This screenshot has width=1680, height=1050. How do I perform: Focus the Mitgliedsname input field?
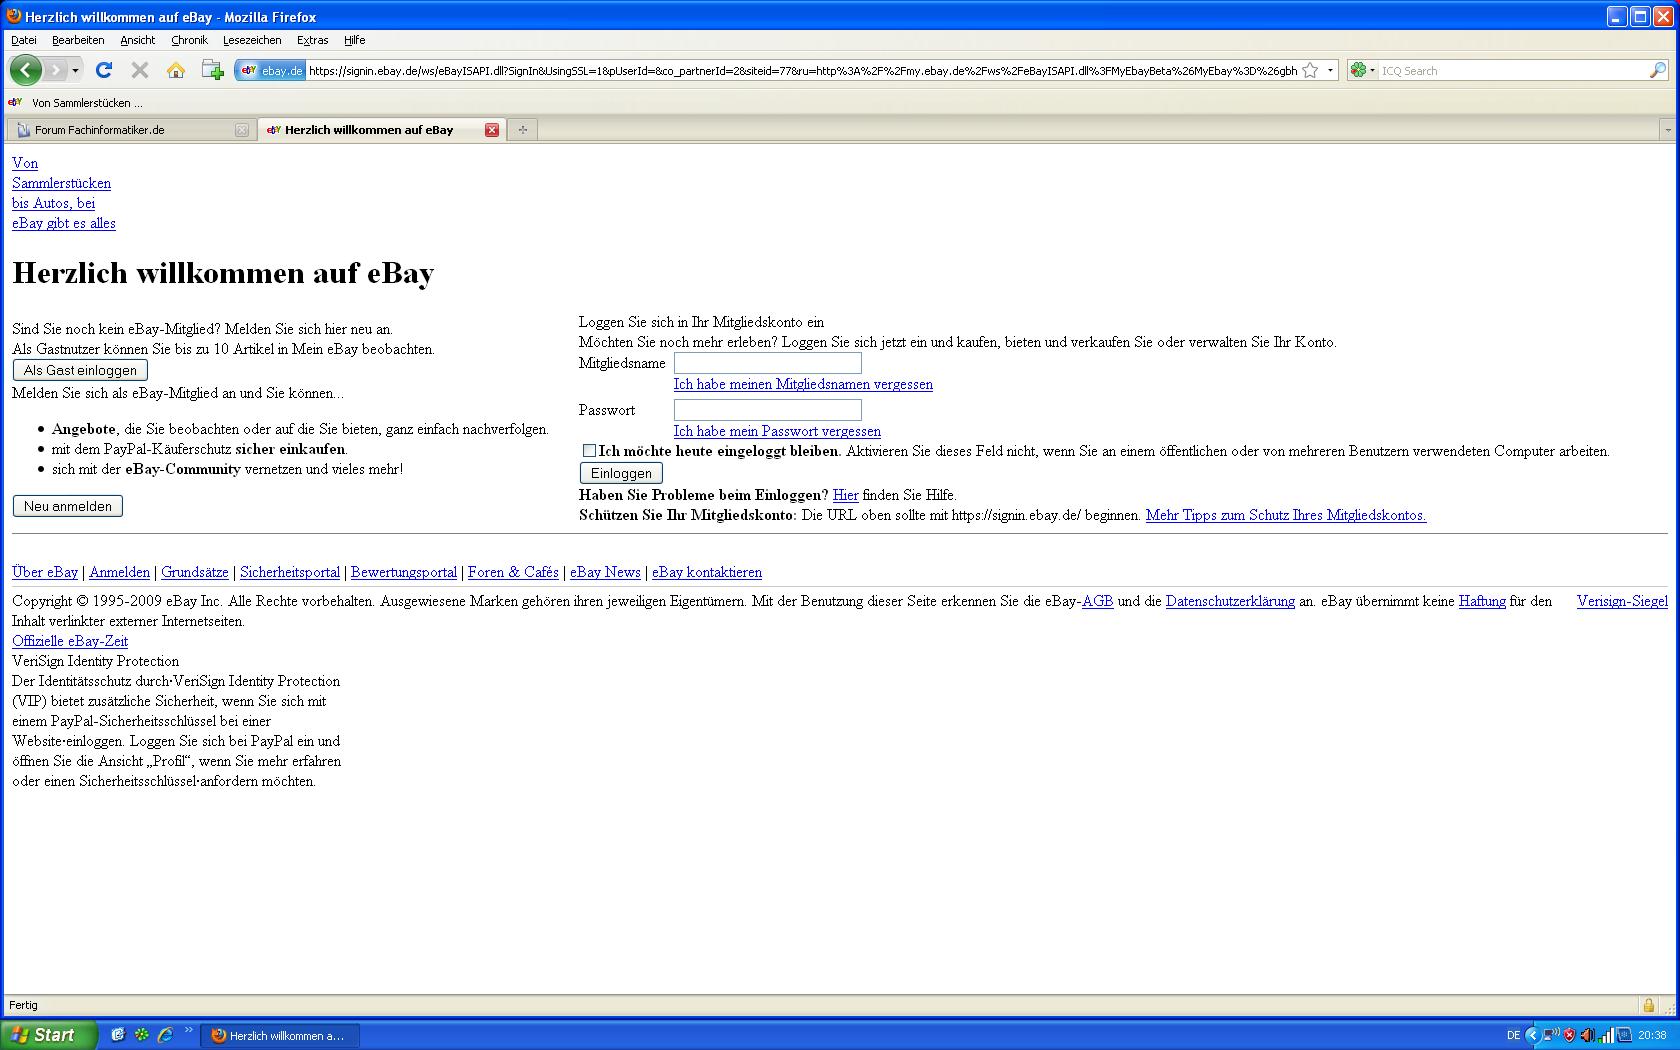pyautogui.click(x=768, y=363)
